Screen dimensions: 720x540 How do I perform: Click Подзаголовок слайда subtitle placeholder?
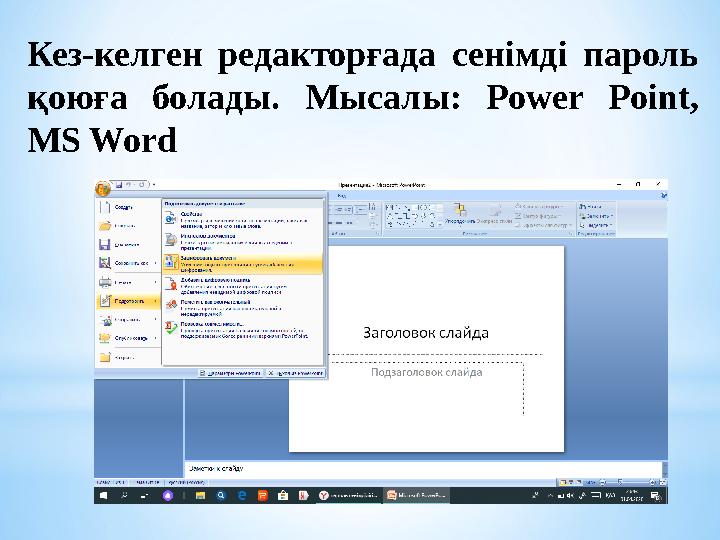point(427,372)
